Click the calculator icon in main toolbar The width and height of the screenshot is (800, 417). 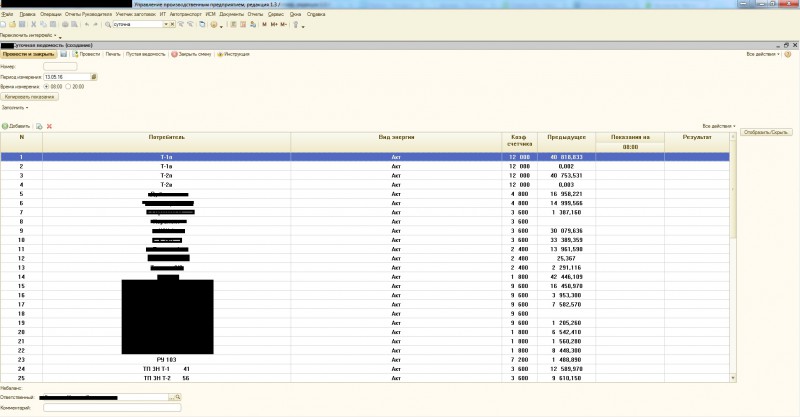click(x=233, y=24)
